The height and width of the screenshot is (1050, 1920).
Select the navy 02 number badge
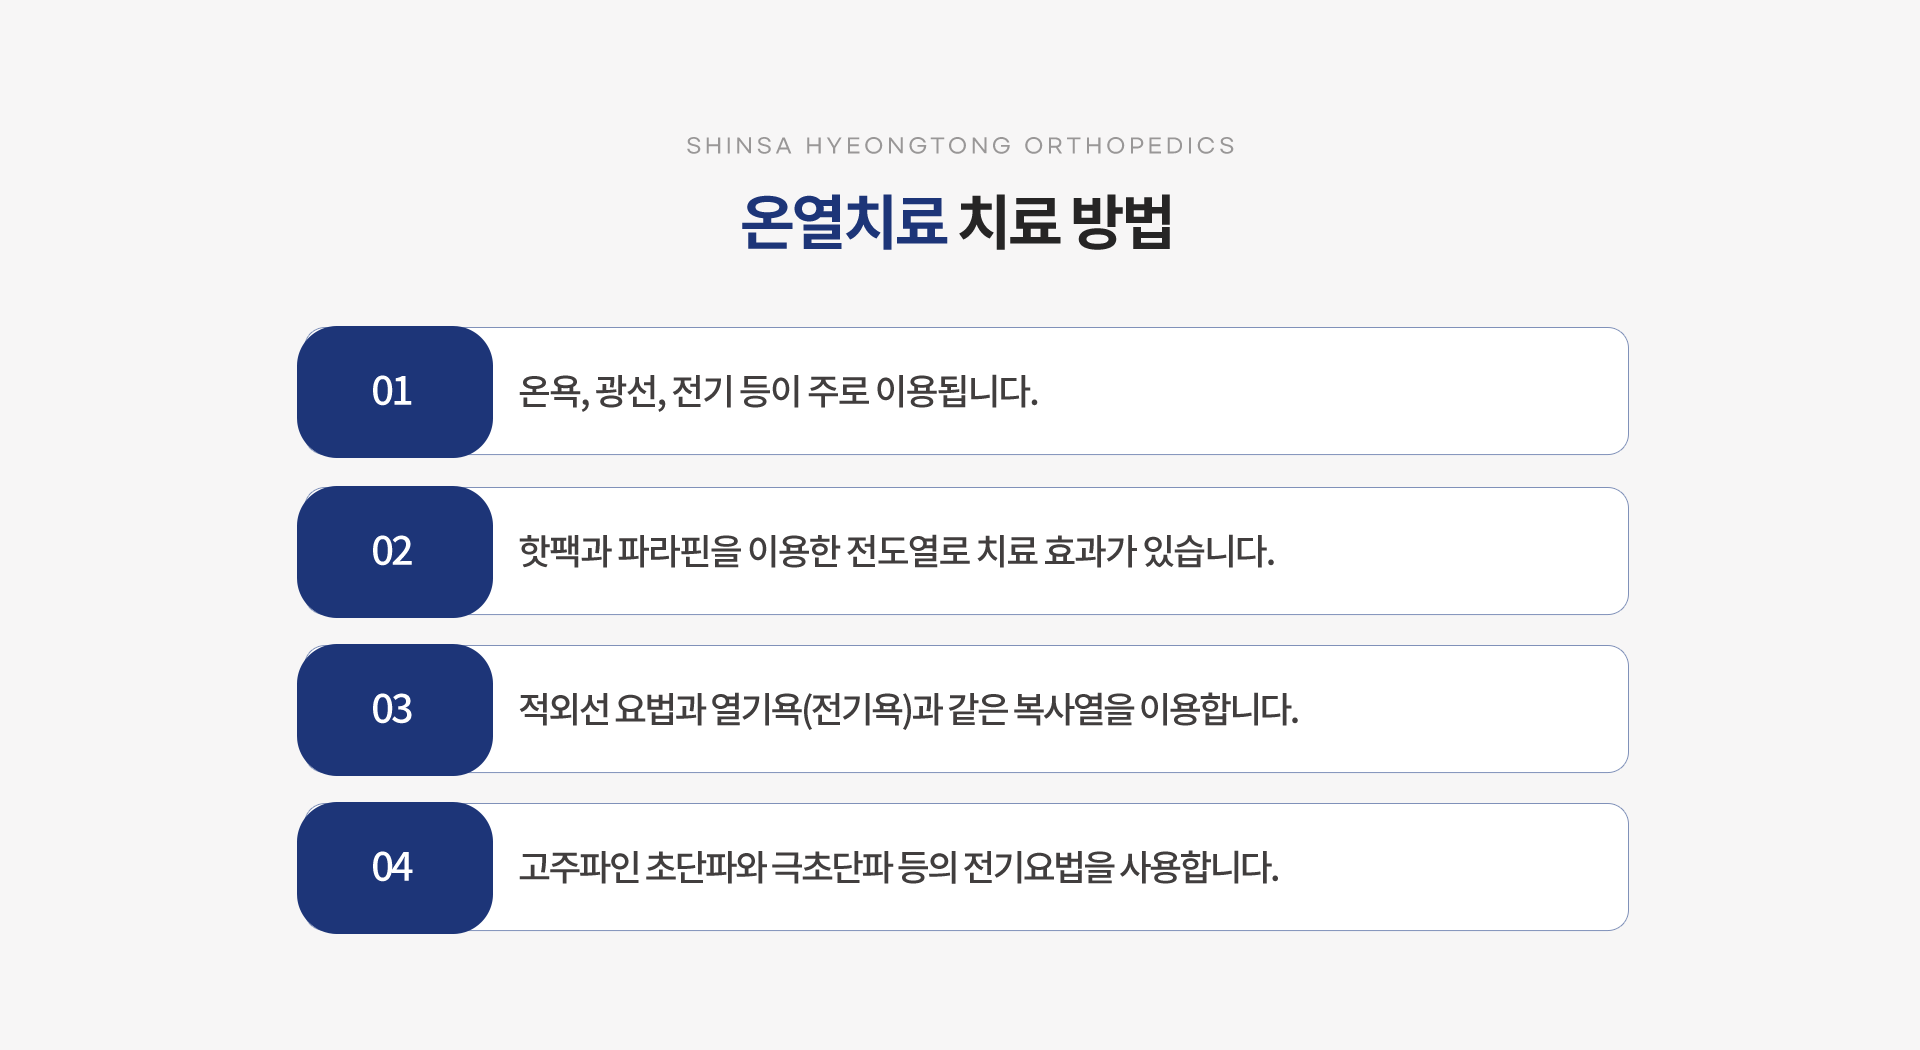395,551
